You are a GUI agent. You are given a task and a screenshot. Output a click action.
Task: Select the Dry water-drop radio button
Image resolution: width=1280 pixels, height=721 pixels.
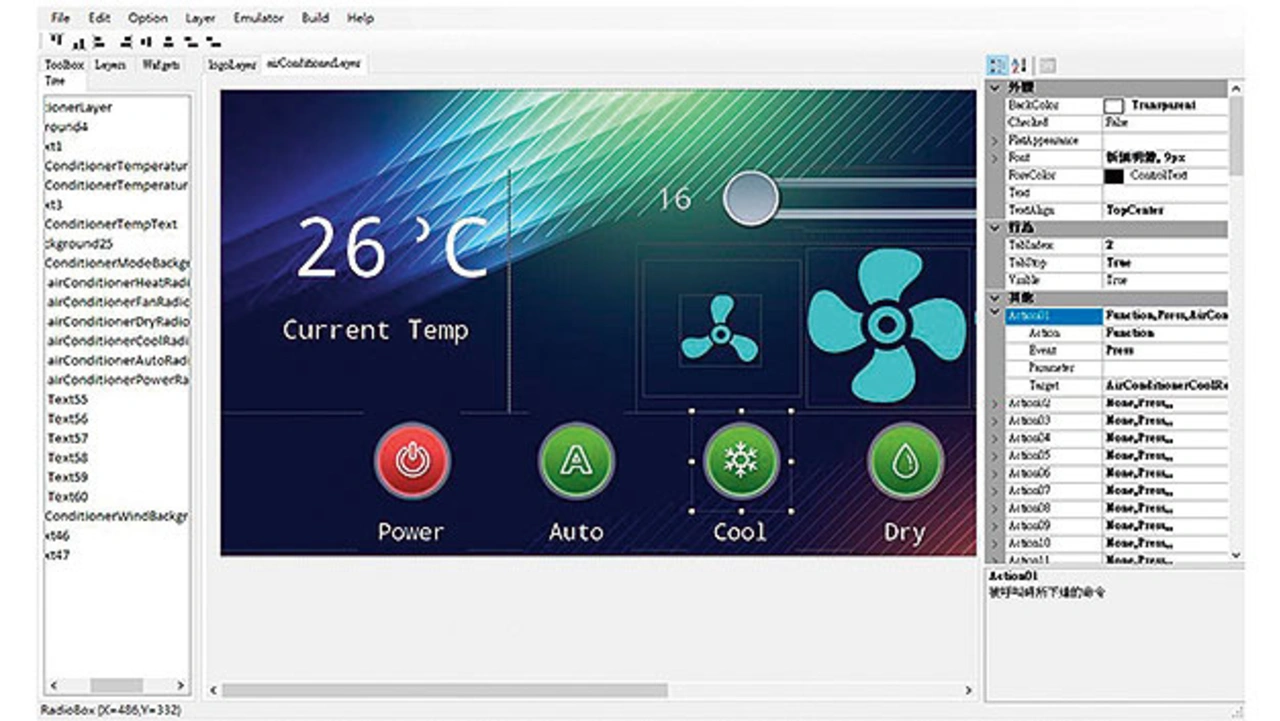(x=905, y=461)
